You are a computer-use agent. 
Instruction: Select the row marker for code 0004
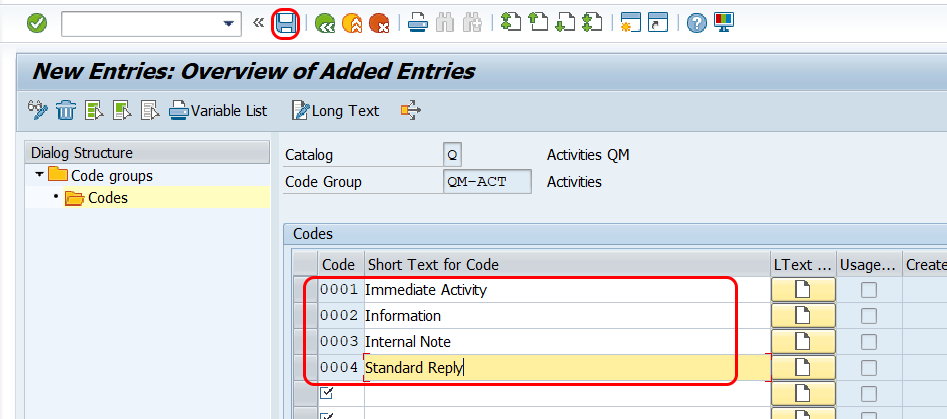point(306,368)
